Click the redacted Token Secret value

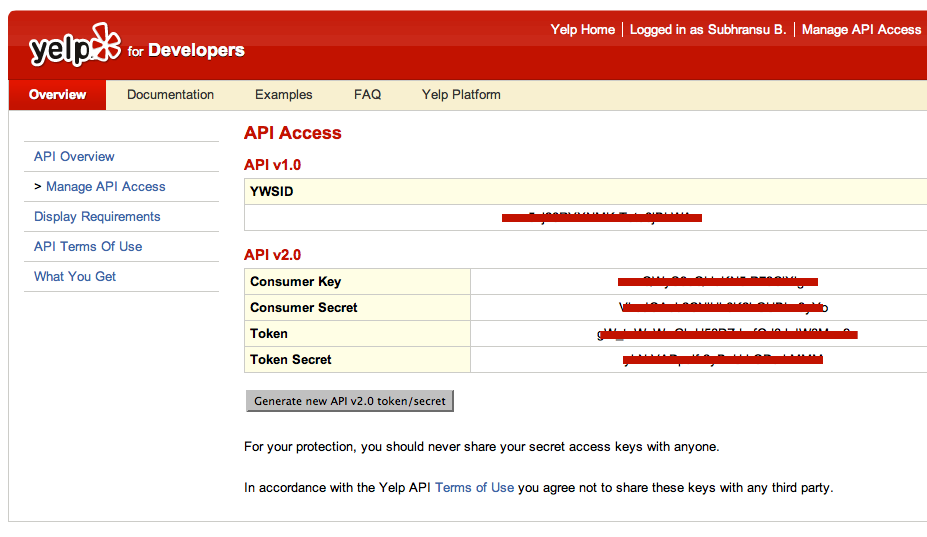722,360
